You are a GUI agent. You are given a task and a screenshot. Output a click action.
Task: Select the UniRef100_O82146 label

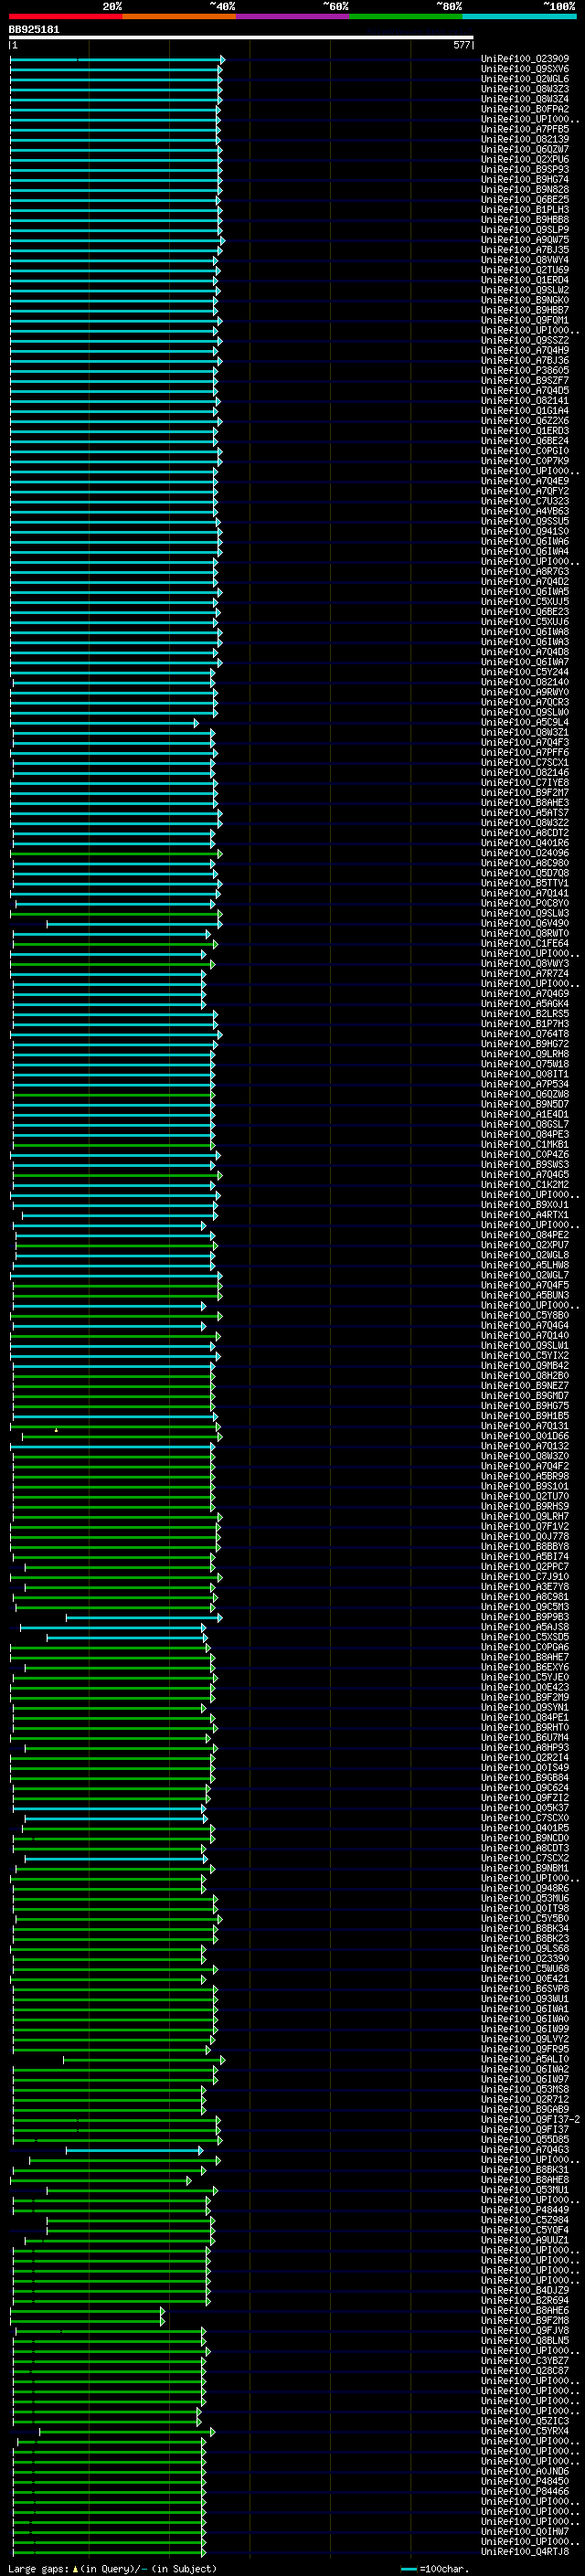tap(525, 773)
